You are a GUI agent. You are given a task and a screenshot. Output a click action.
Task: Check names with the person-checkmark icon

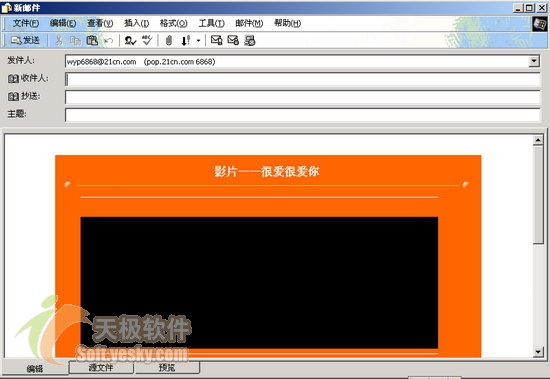(130, 41)
